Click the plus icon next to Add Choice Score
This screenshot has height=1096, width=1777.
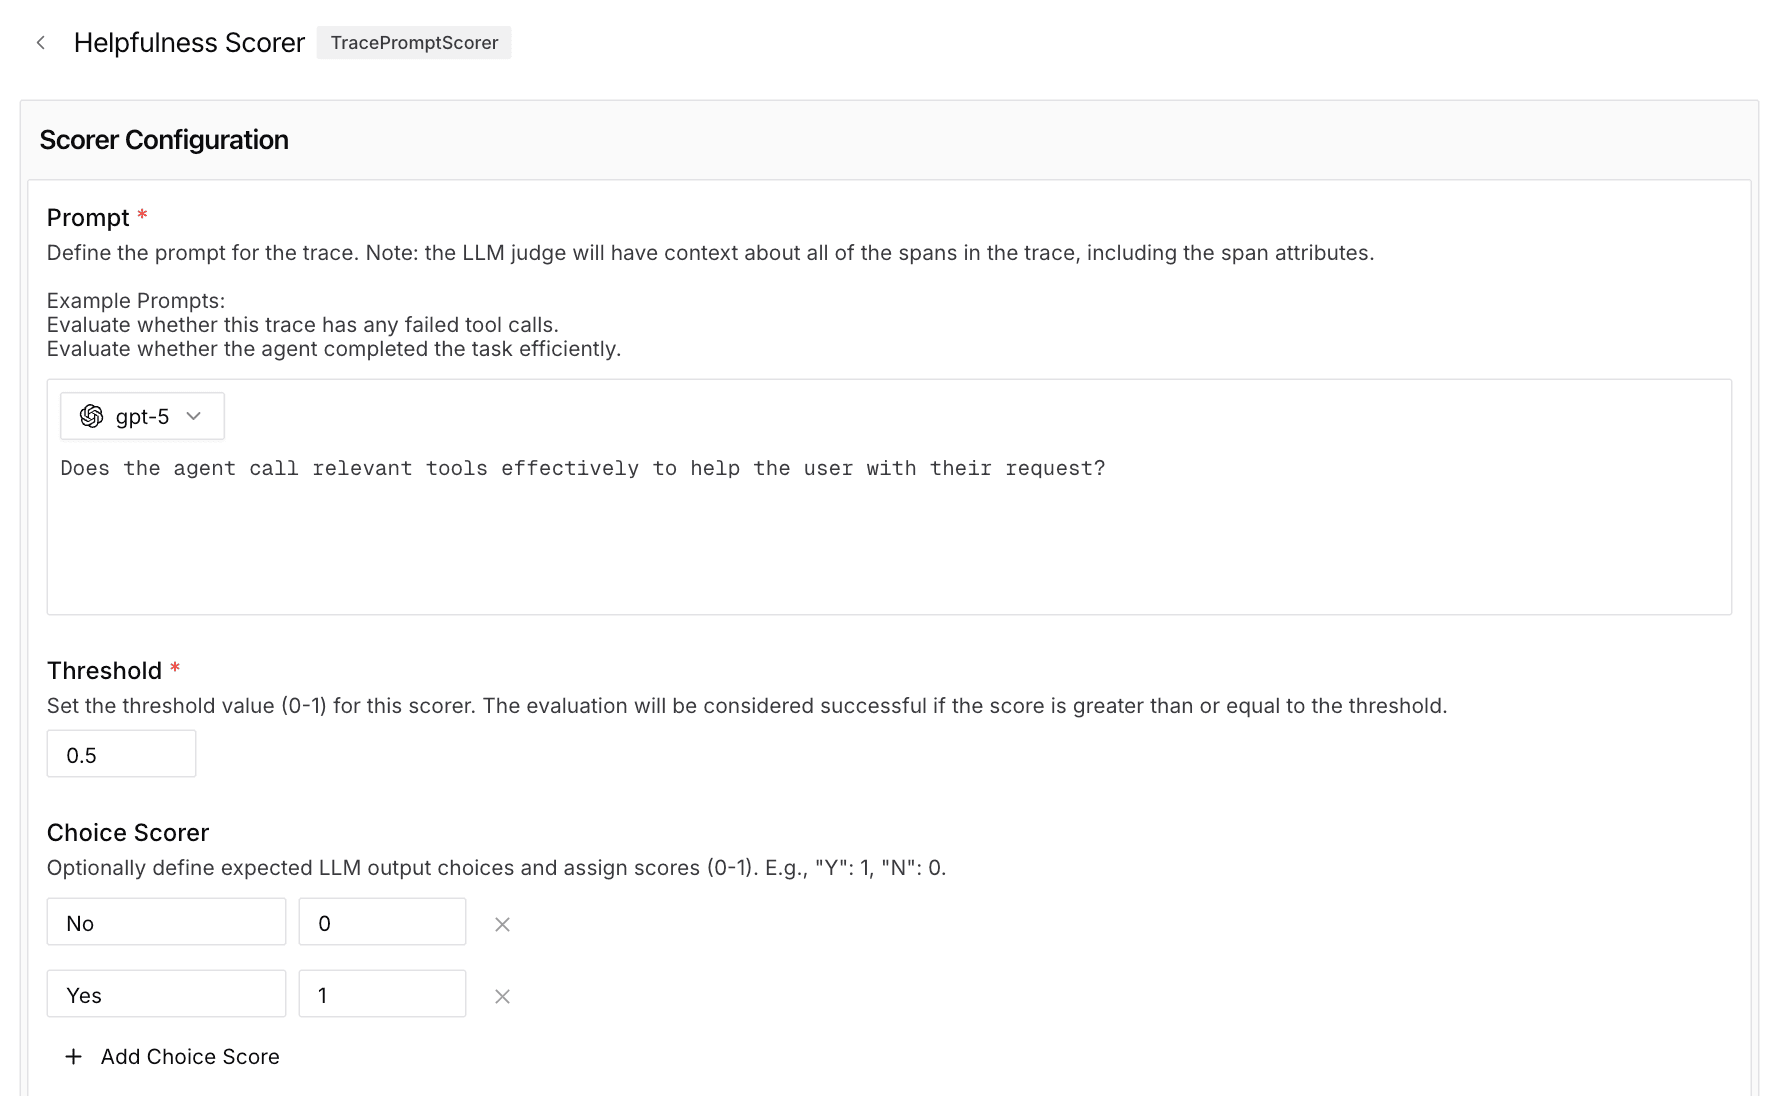pos(73,1056)
